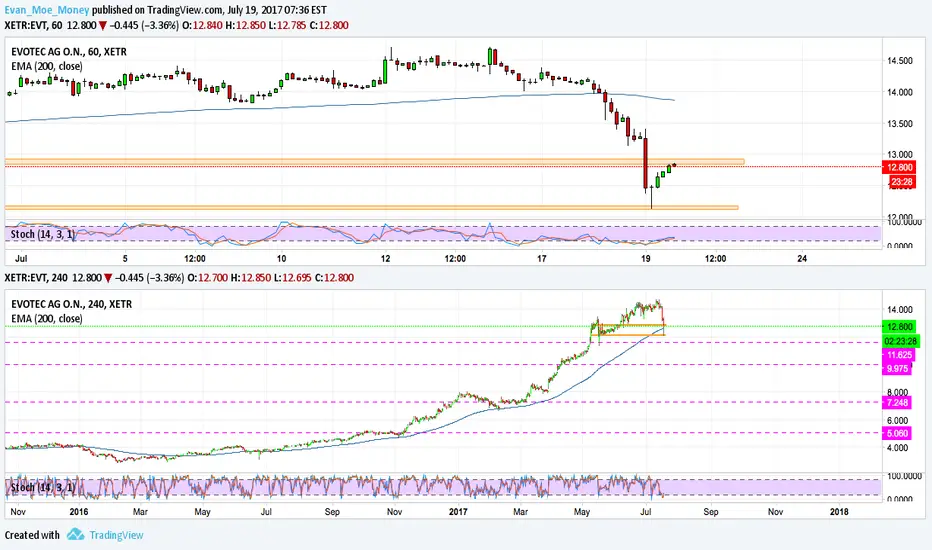932x550 pixels.
Task: Click the red 12.800 price tag on upper chart
Action: 899,167
